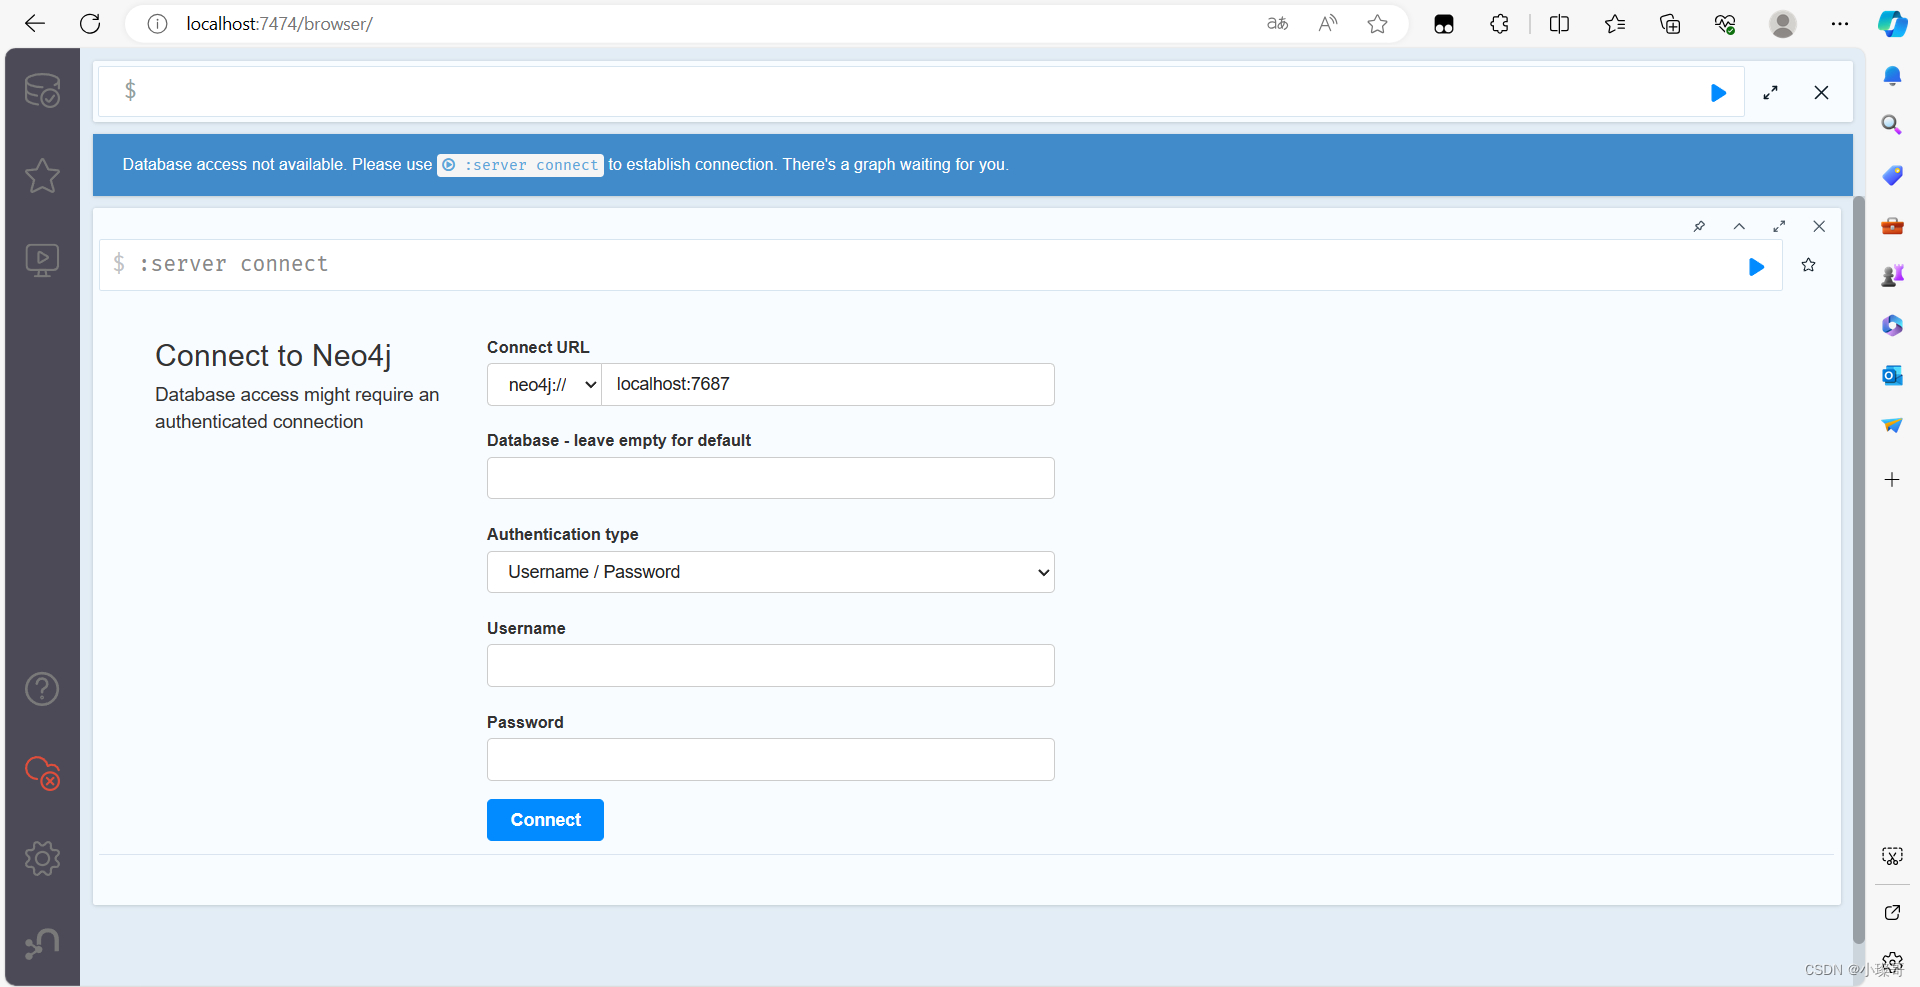The image size is (1920, 987).
Task: Open Search icon in Edge sidebar
Action: (1892, 125)
